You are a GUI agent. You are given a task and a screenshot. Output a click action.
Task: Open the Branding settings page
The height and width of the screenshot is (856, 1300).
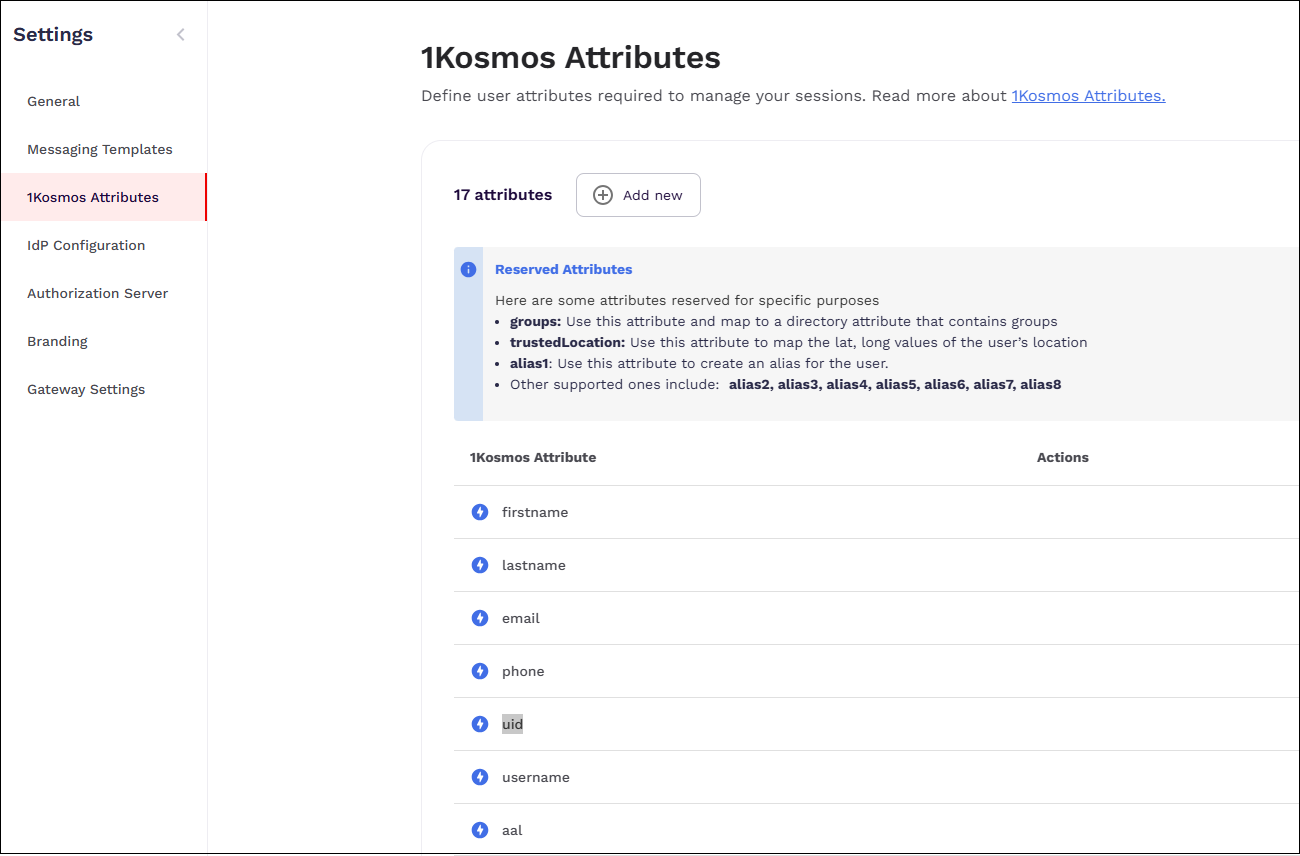(x=58, y=341)
